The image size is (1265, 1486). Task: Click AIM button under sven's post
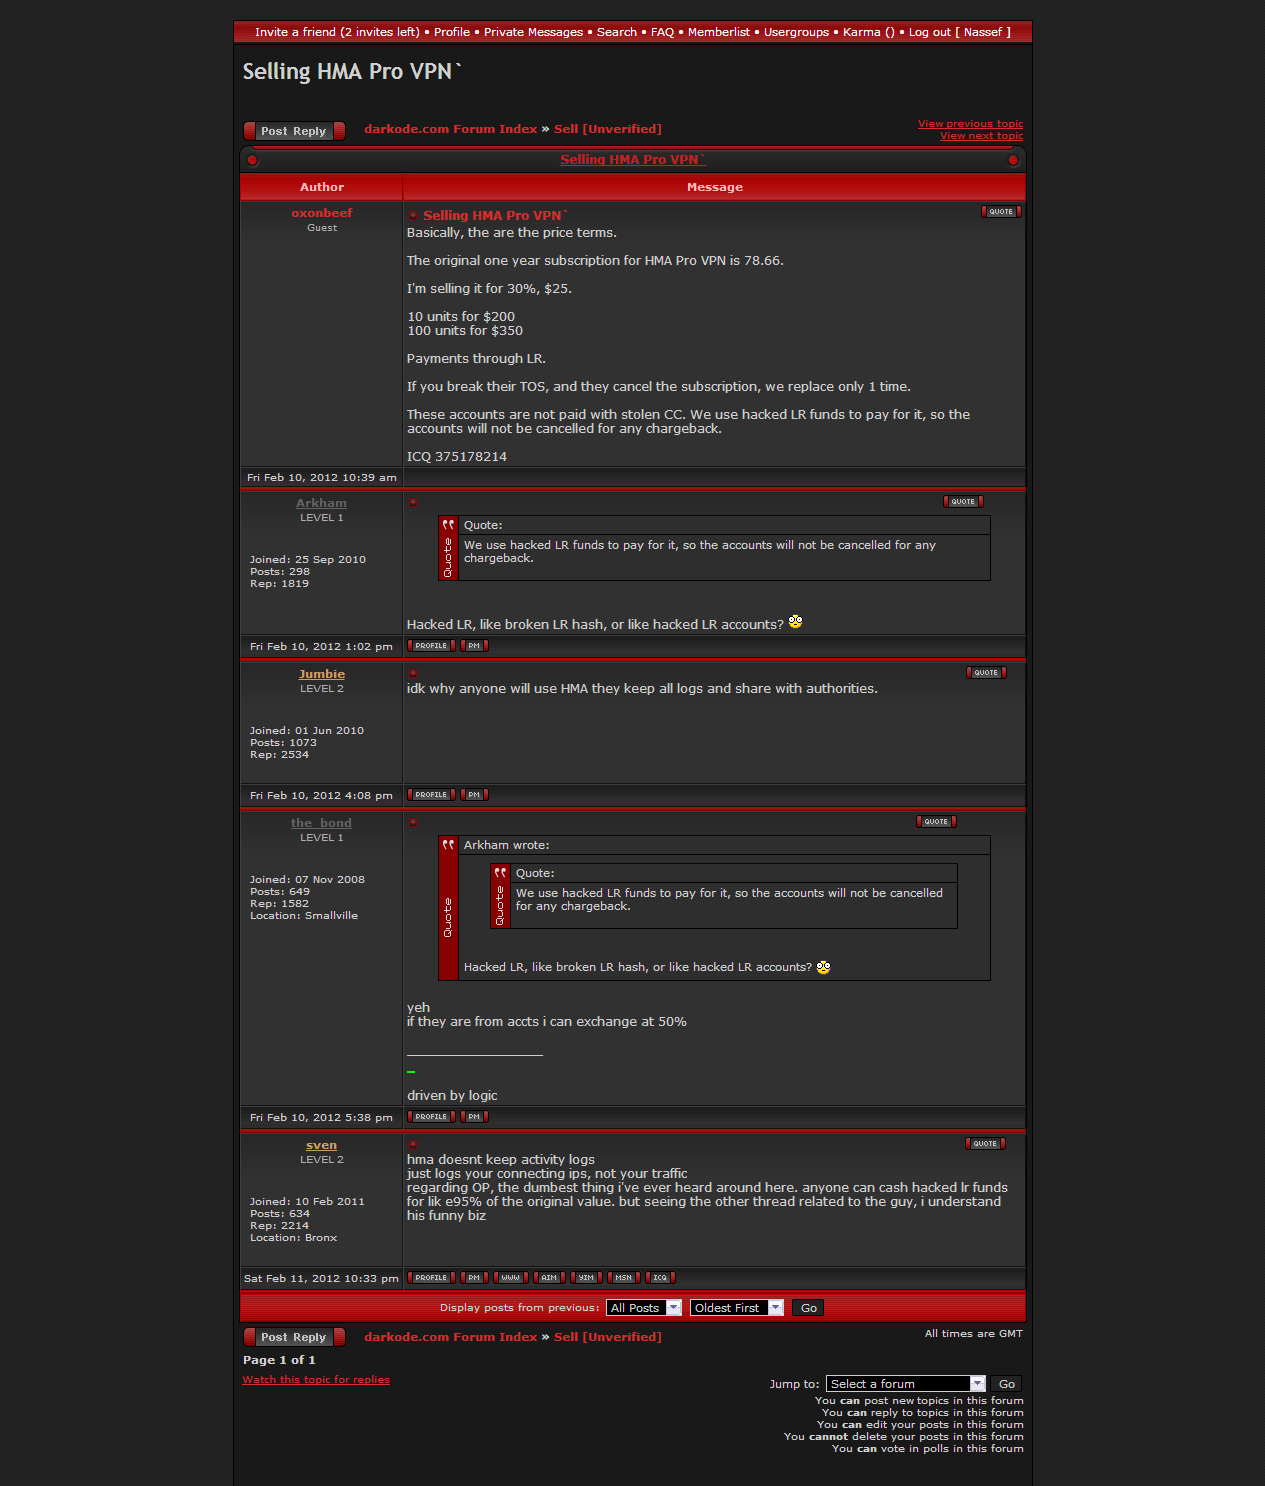click(x=549, y=1278)
